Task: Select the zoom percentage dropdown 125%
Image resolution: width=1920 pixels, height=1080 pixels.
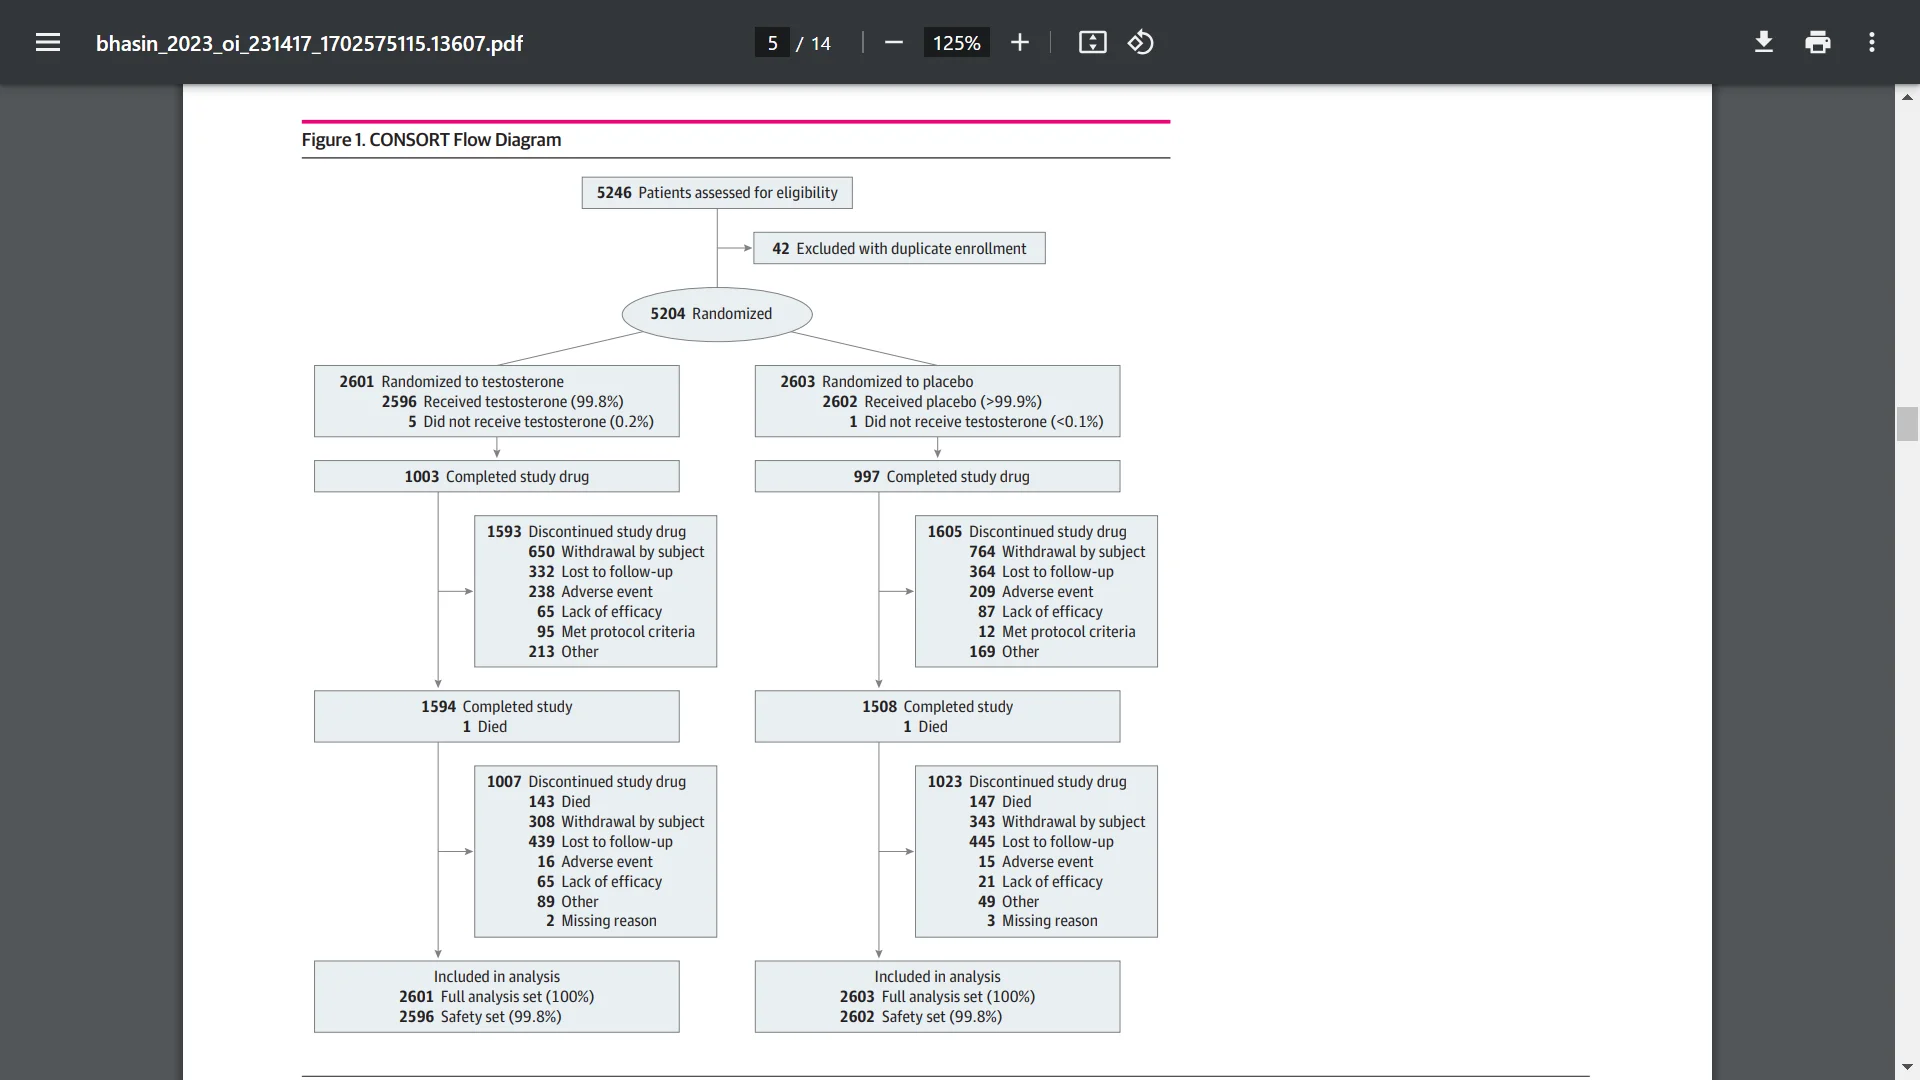Action: 955,42
